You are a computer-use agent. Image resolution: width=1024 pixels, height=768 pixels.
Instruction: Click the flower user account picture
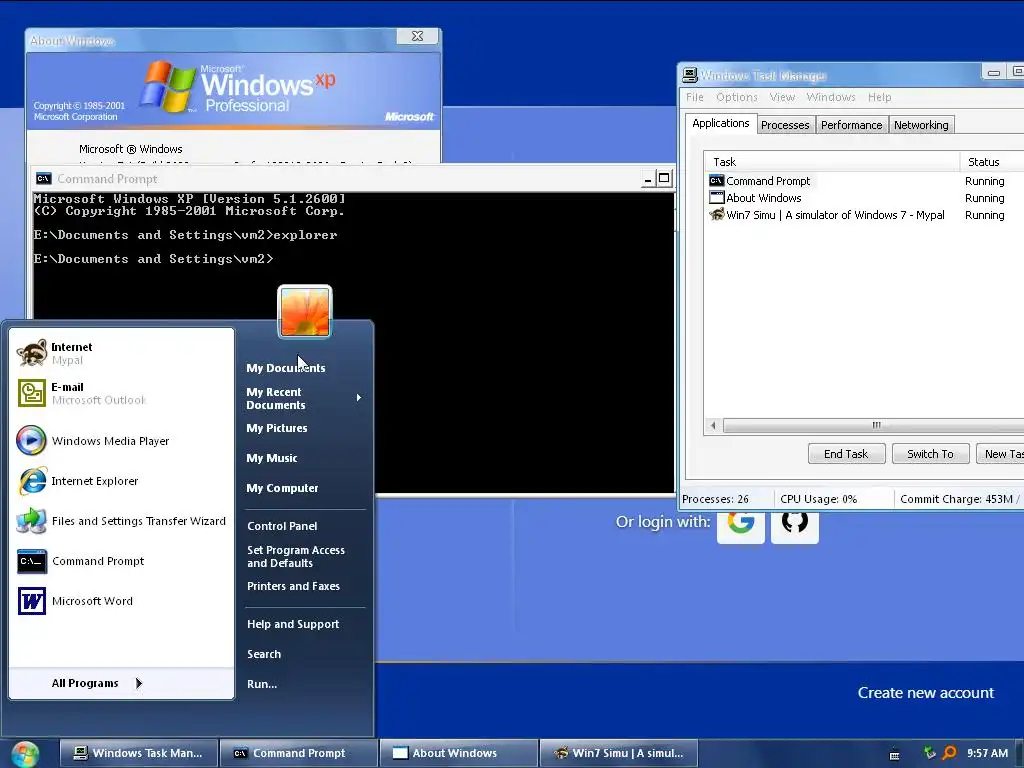click(x=305, y=312)
